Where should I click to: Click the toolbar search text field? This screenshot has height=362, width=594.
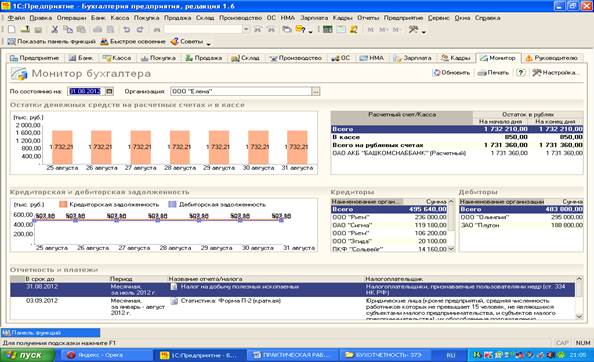click(203, 29)
